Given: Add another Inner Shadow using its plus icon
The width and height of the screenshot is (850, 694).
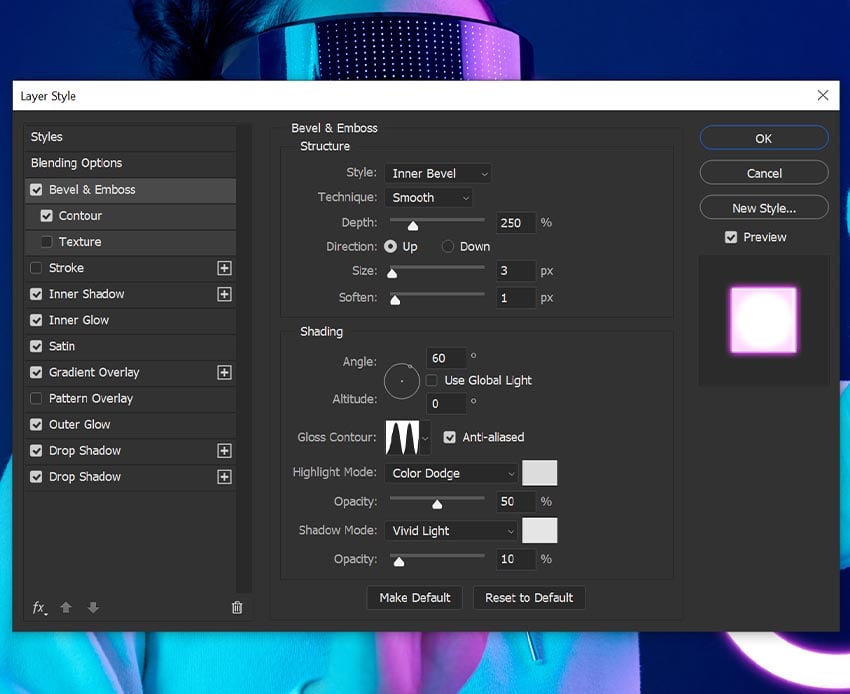Looking at the screenshot, I should click(224, 294).
